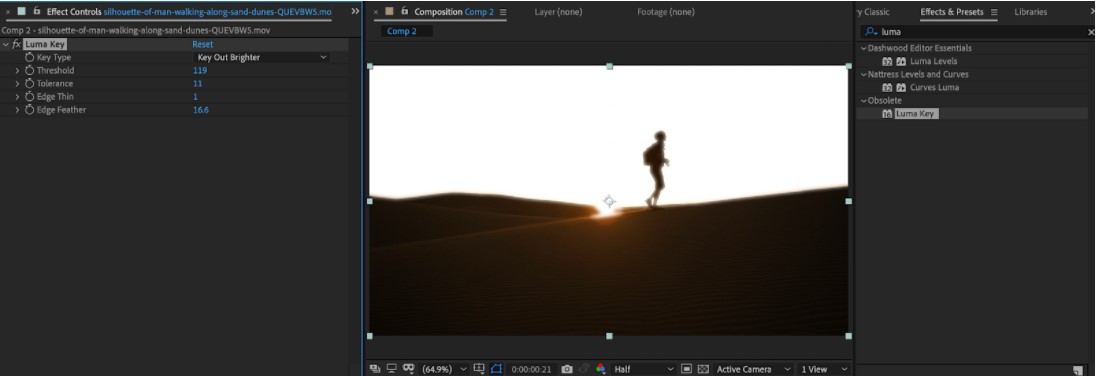Select the Luma Levels effect

[x=933, y=62]
